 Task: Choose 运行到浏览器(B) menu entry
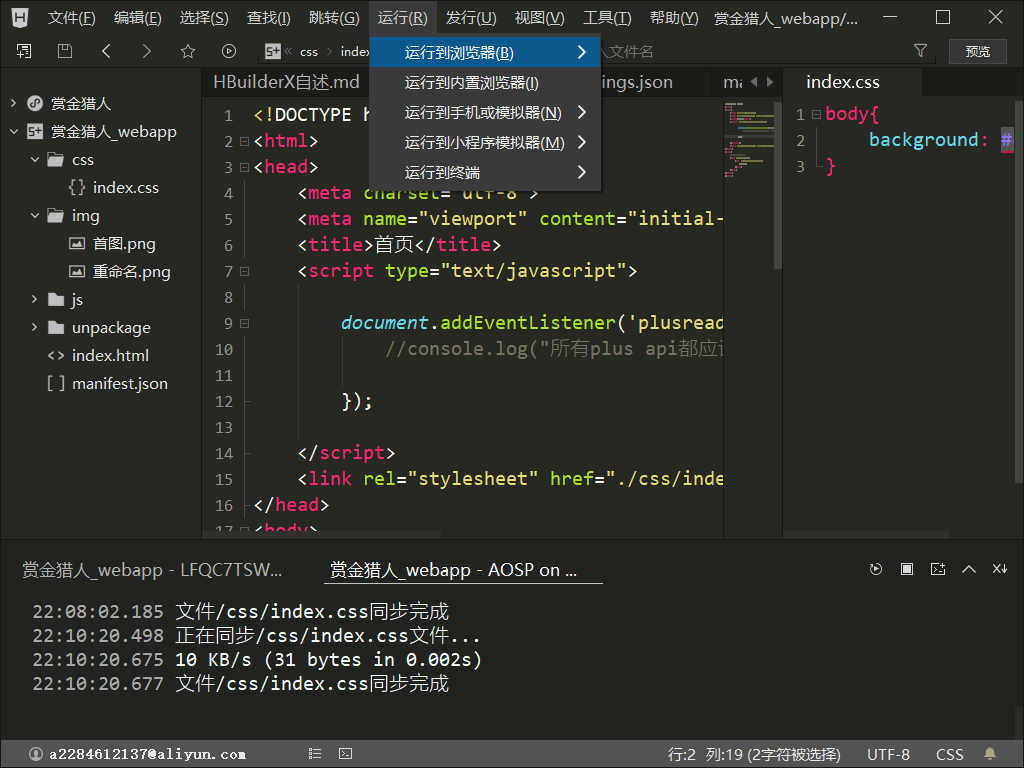click(485, 52)
